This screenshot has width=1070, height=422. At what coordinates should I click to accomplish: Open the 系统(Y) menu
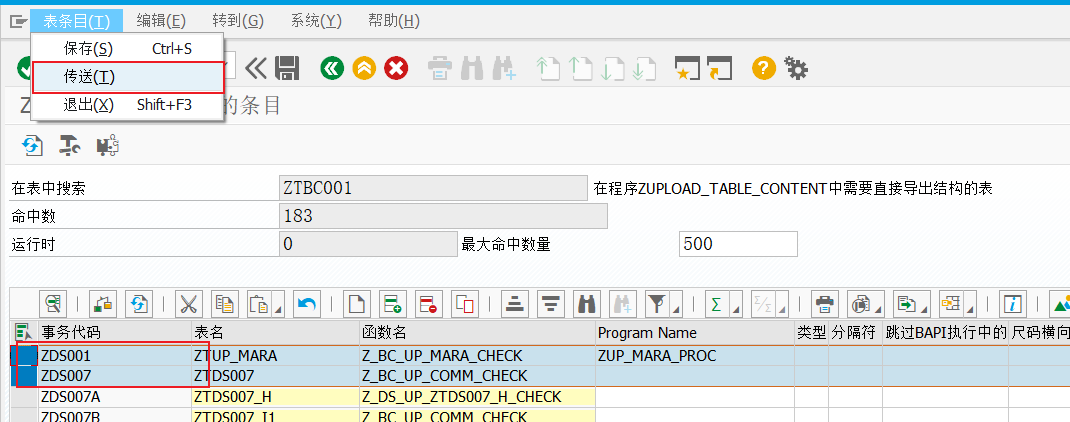pos(315,21)
